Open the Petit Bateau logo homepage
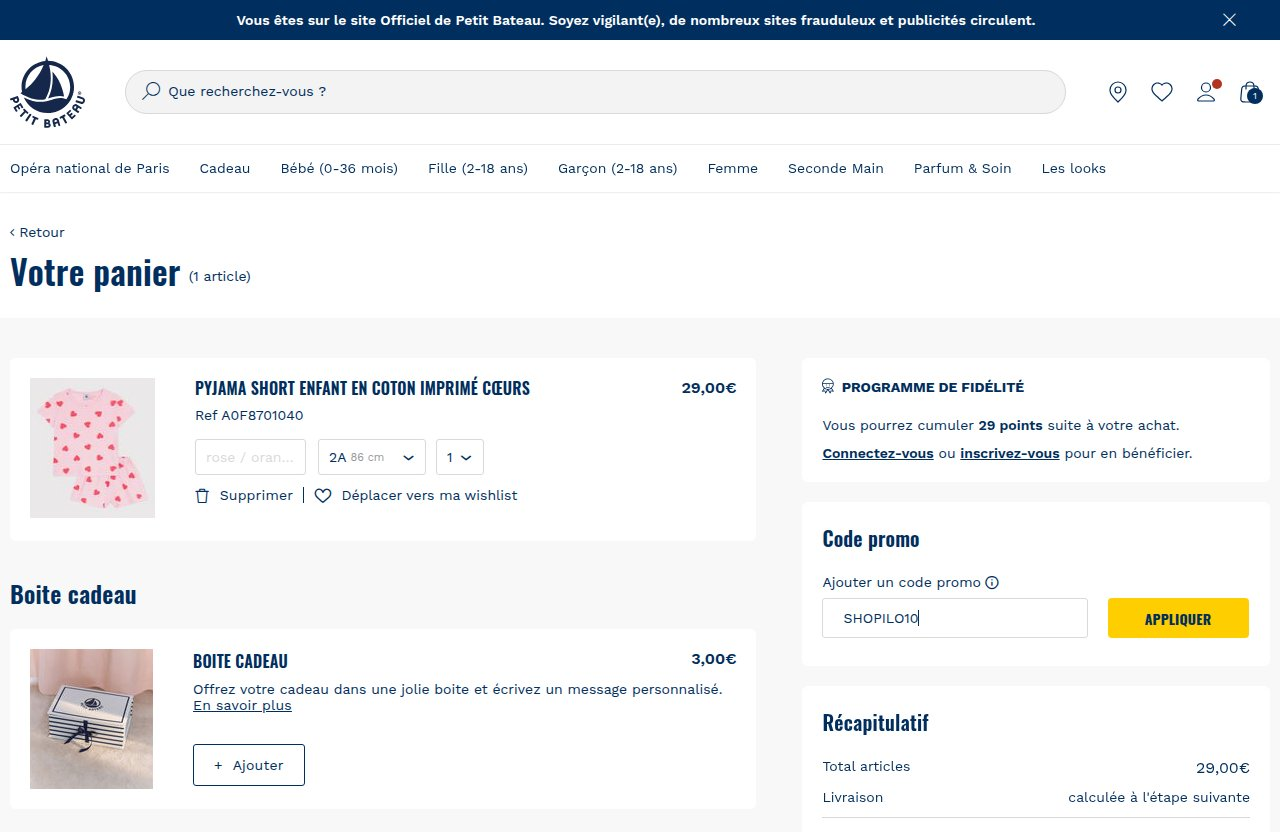The width and height of the screenshot is (1280, 832). [x=47, y=93]
